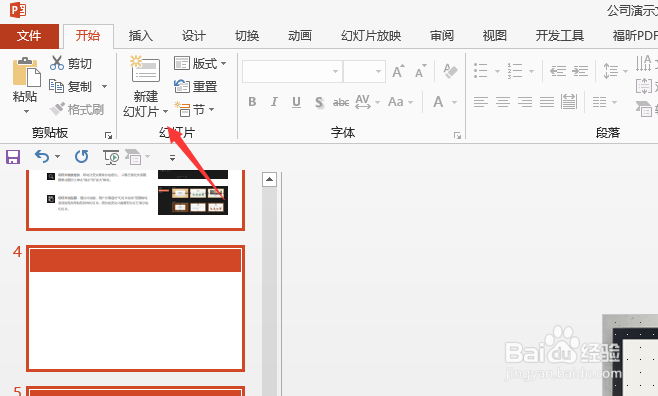The width and height of the screenshot is (658, 396).
Task: Open Font Color dropdown arrow
Action: click(454, 102)
